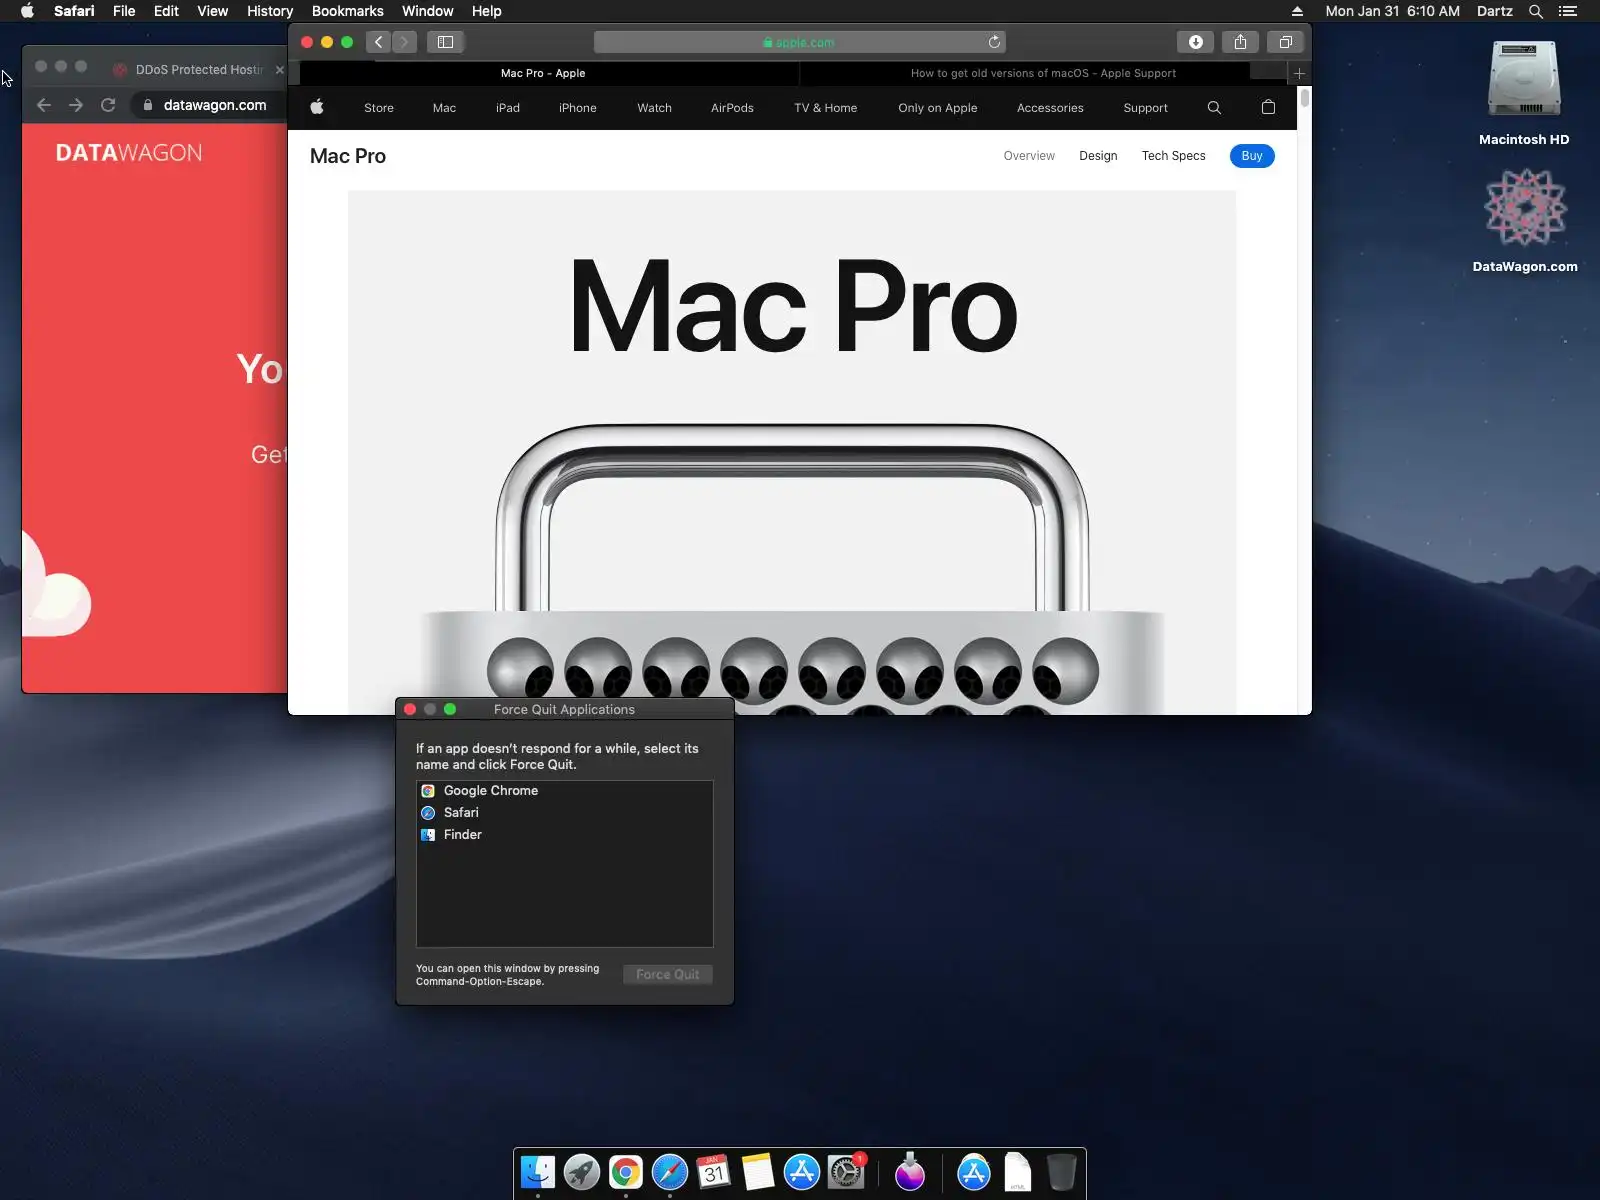Open search on the apple.com navigation

point(1214,108)
